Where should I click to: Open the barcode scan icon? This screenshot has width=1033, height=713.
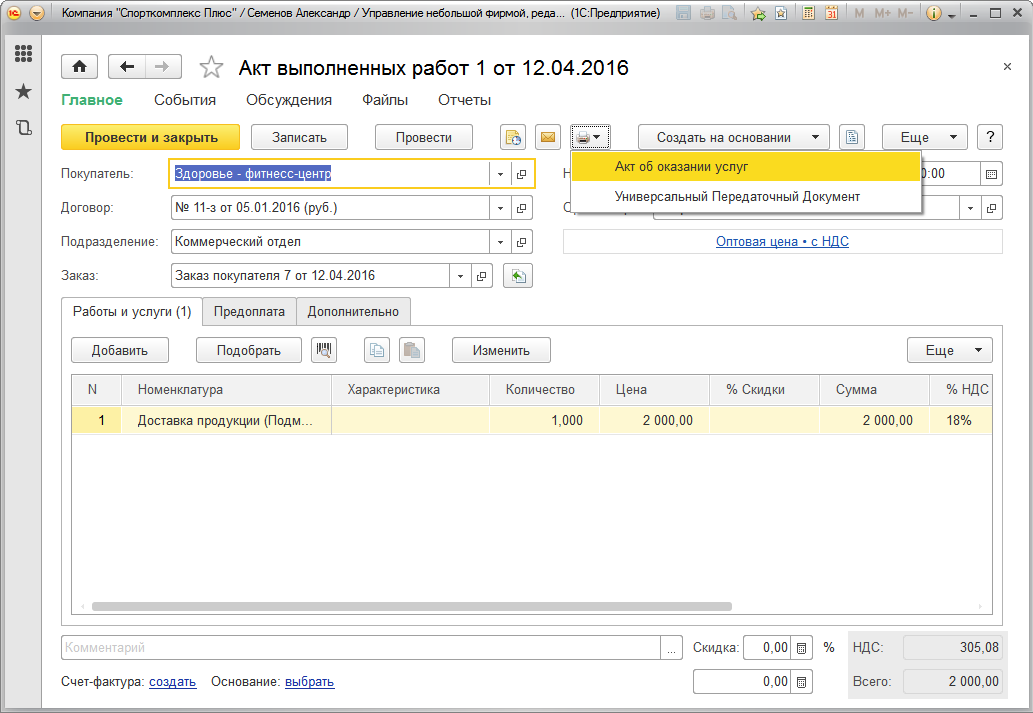[324, 350]
